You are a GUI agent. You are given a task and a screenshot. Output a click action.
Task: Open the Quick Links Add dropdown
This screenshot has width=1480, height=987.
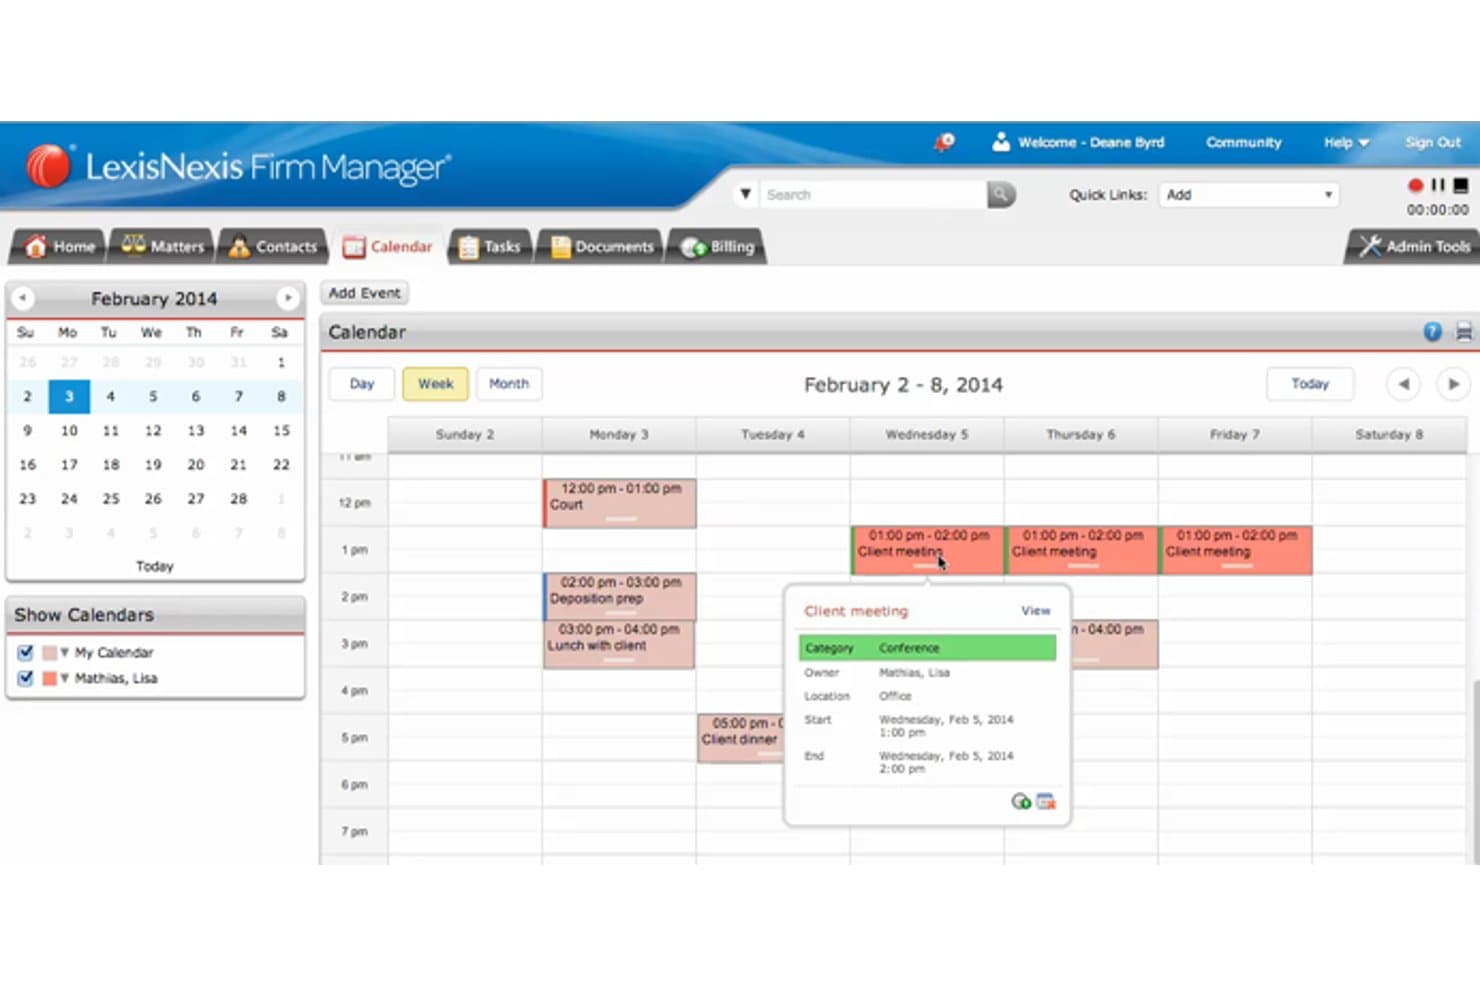1248,195
